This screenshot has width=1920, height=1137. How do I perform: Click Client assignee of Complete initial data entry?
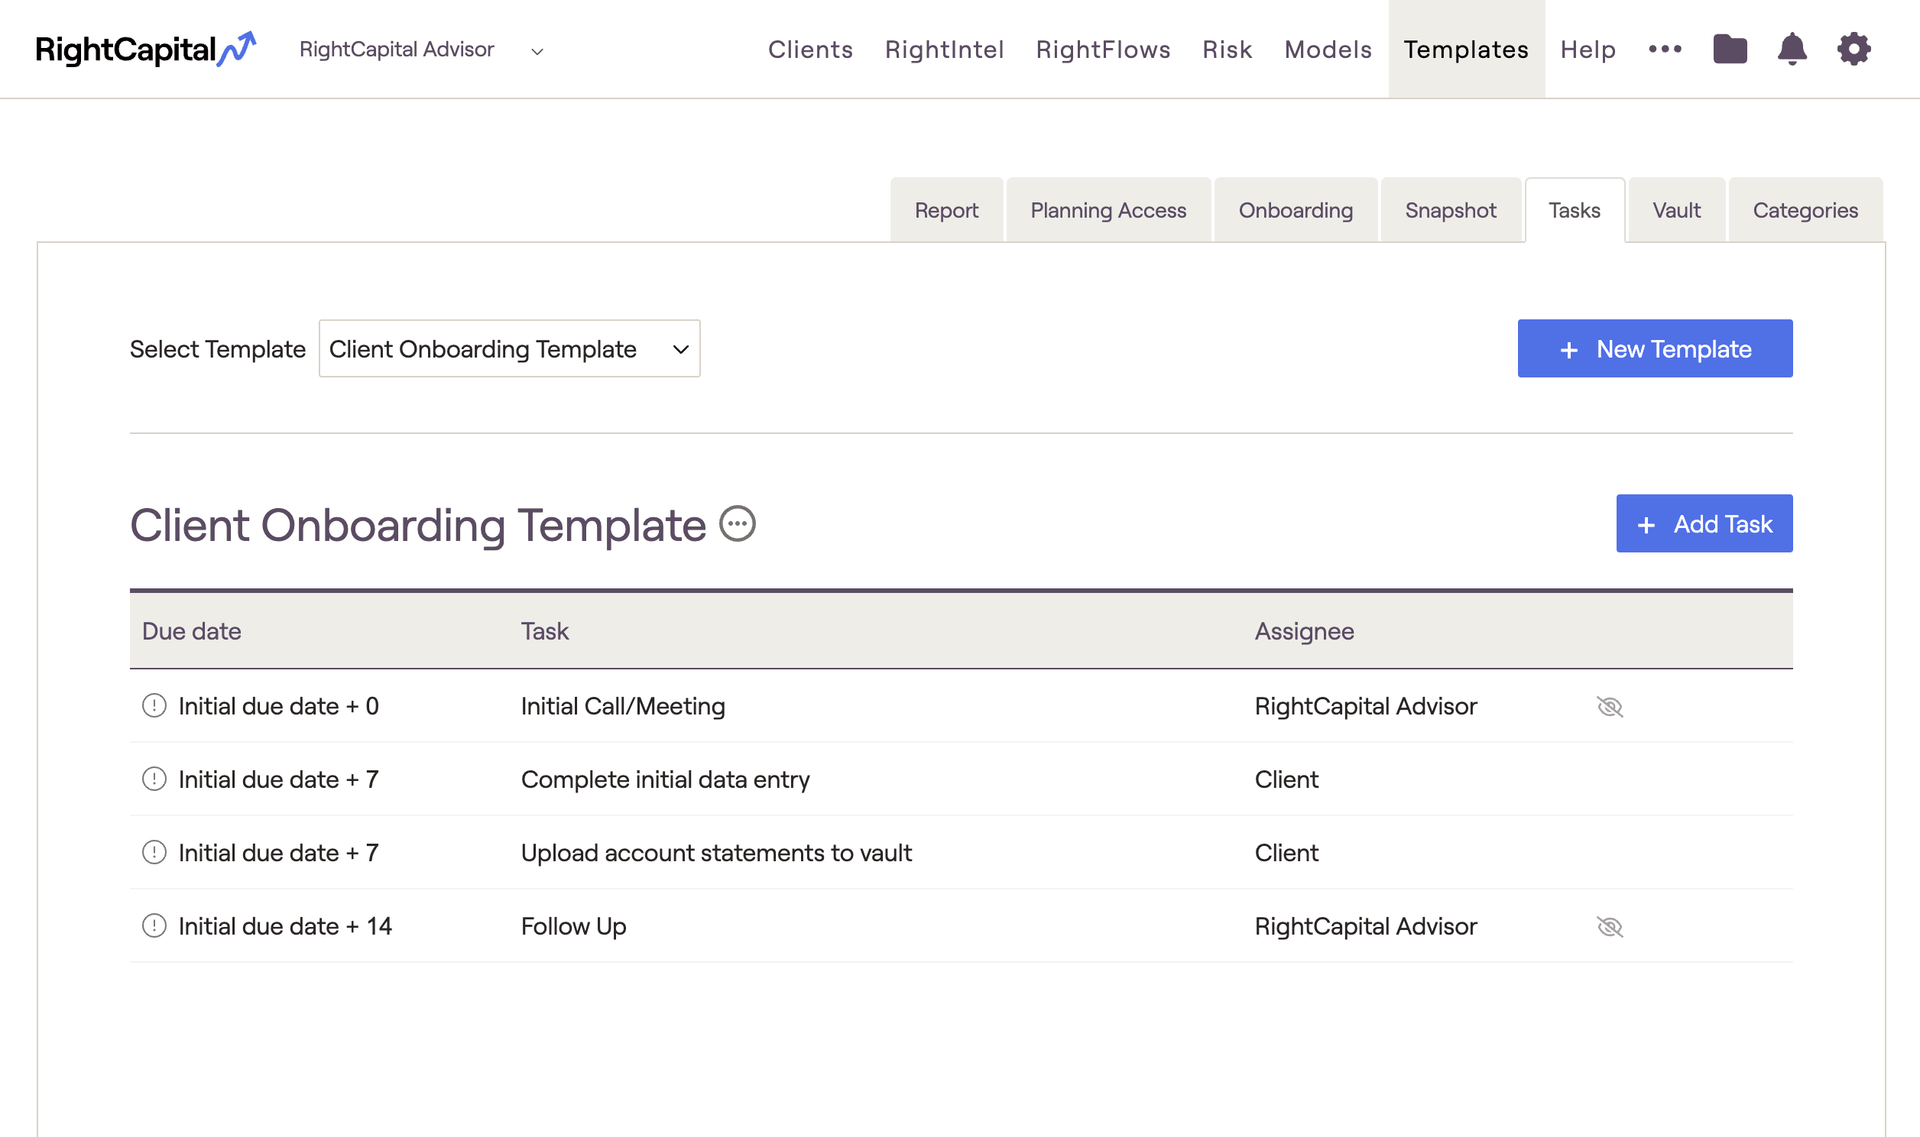point(1286,779)
